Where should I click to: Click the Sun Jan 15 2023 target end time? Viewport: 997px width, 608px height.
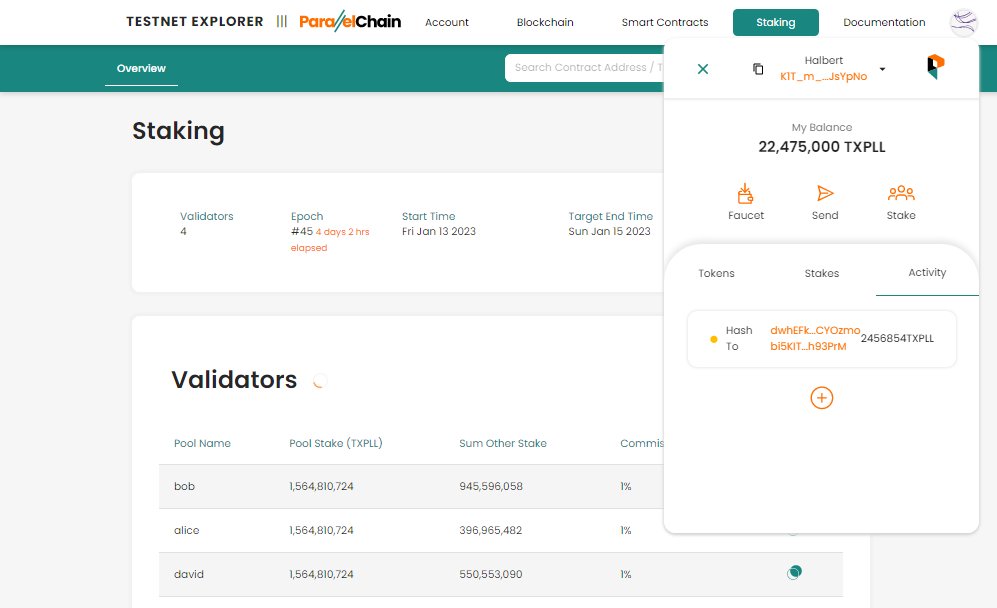pos(609,231)
